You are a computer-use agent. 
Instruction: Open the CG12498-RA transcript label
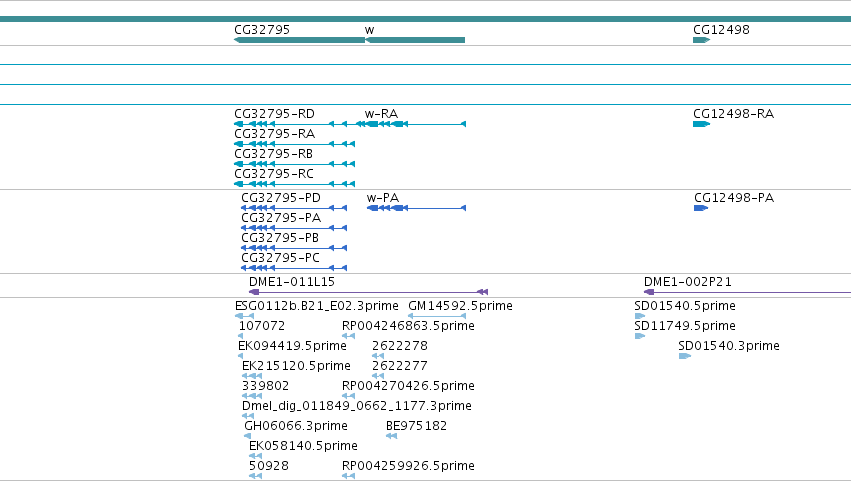(x=734, y=114)
